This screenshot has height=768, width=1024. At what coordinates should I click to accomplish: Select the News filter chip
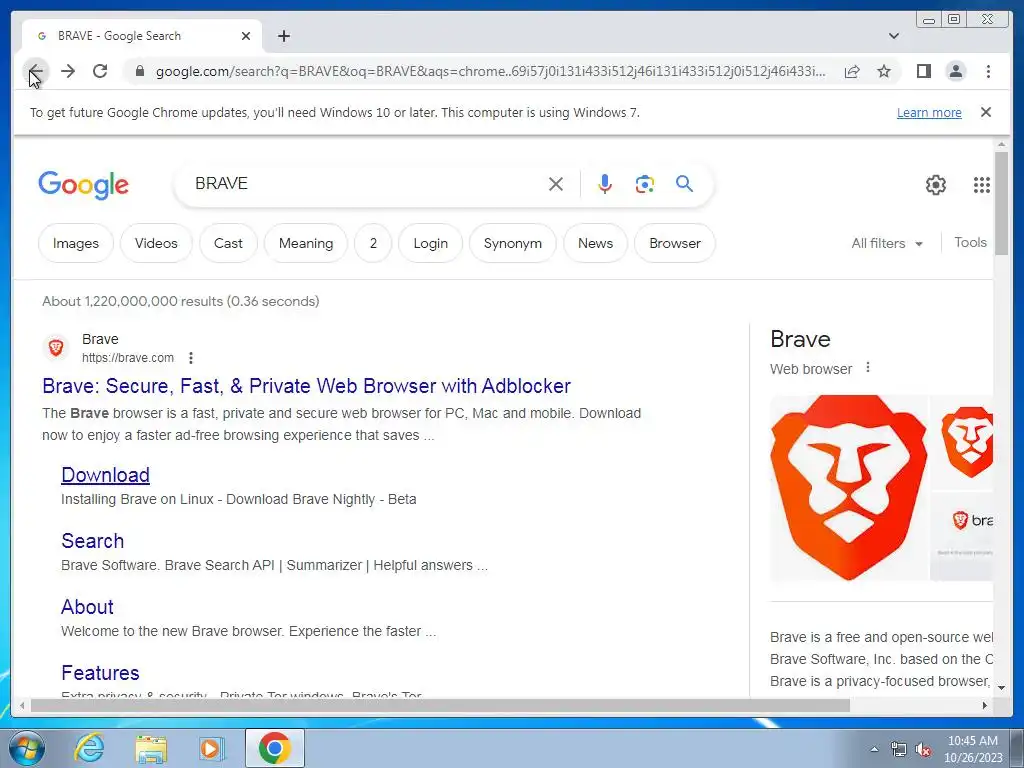(595, 243)
